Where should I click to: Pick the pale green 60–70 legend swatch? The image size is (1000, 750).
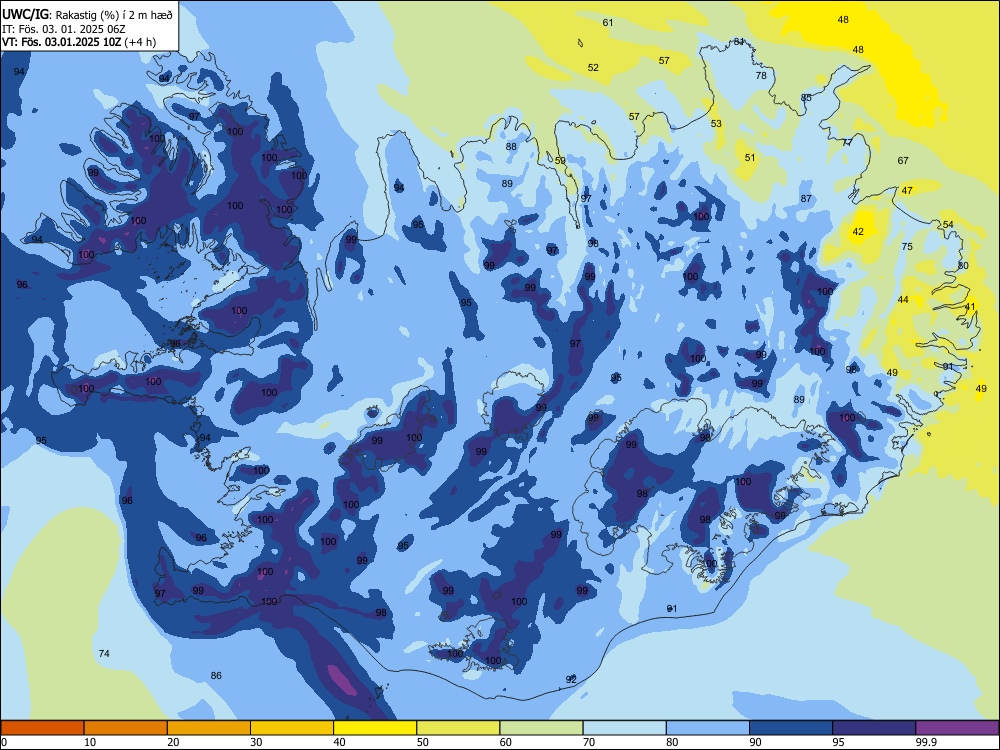coord(541,728)
